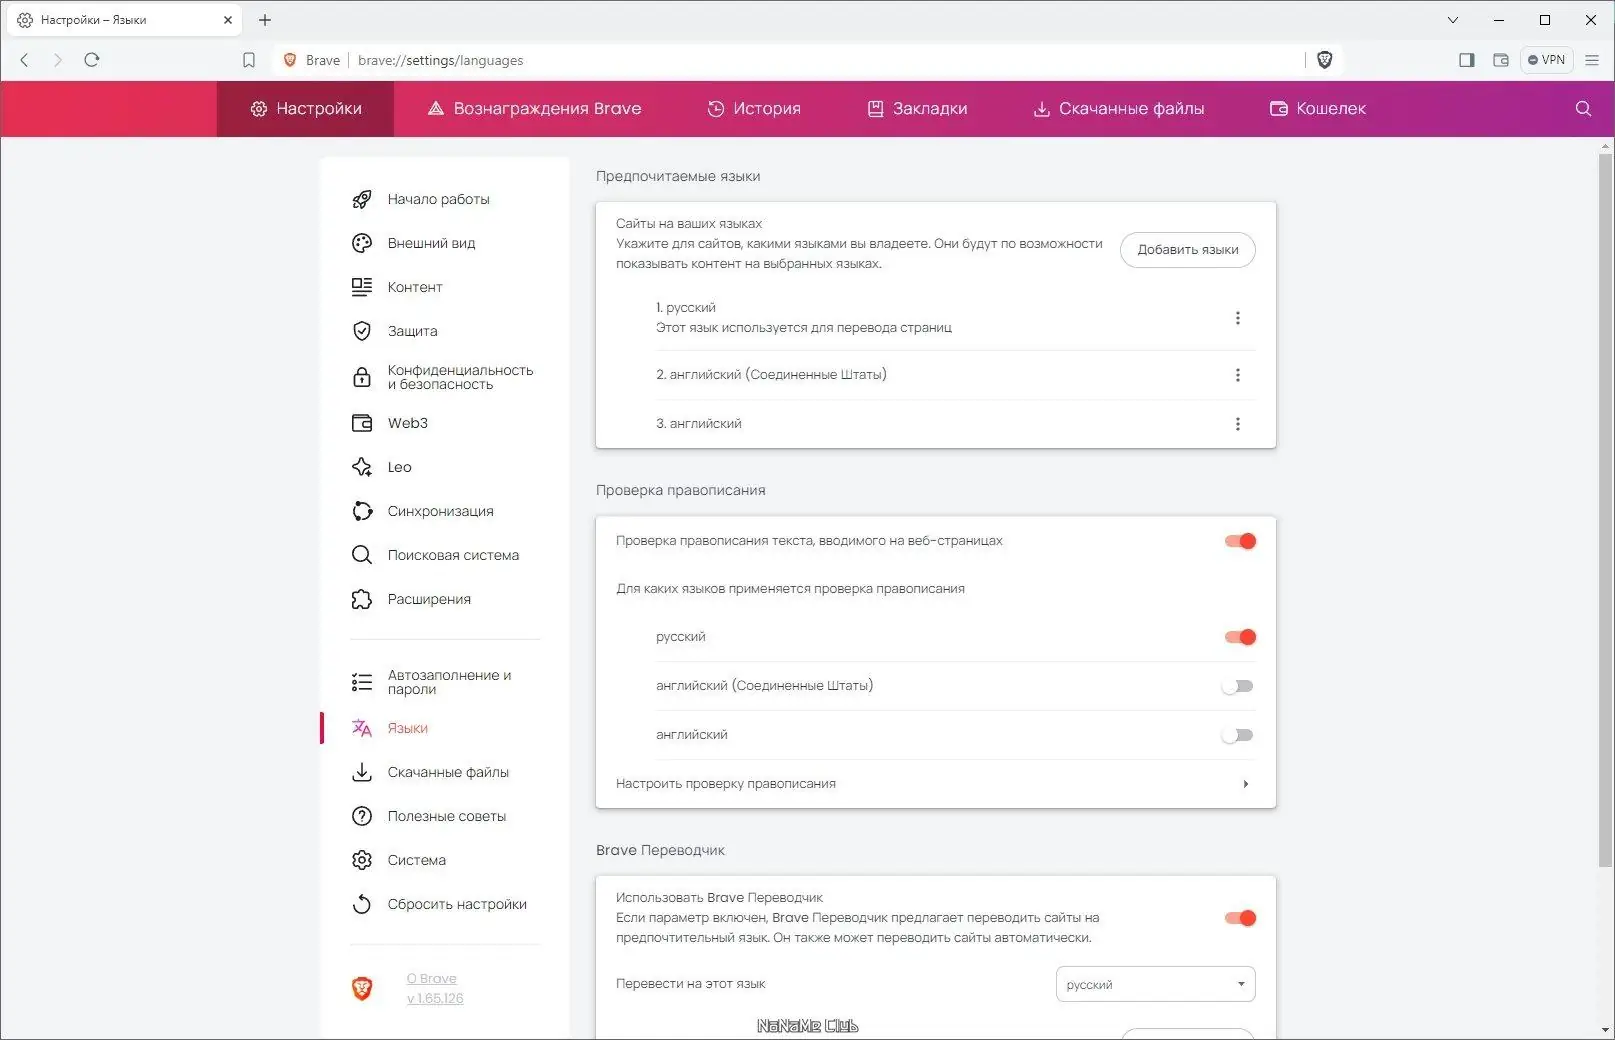Screen dimensions: 1615x1040
Task: Click the VPN badge in the toolbar
Action: click(x=1546, y=60)
